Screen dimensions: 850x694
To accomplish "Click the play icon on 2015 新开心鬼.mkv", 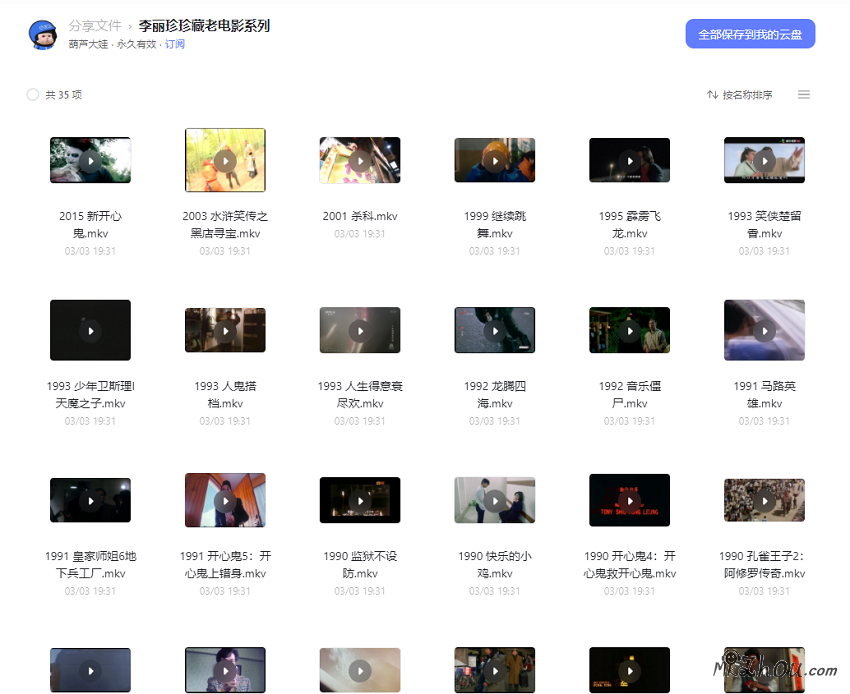I will coord(90,160).
